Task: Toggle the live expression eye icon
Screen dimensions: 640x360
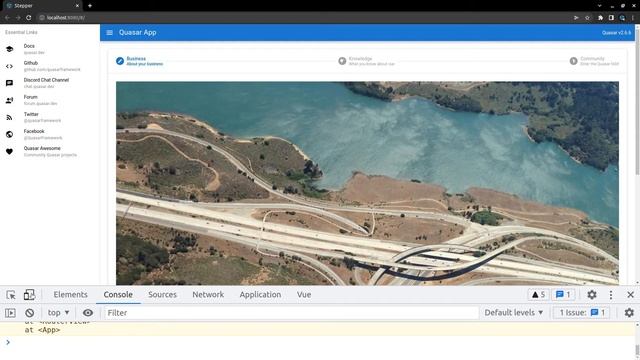Action: [88, 313]
